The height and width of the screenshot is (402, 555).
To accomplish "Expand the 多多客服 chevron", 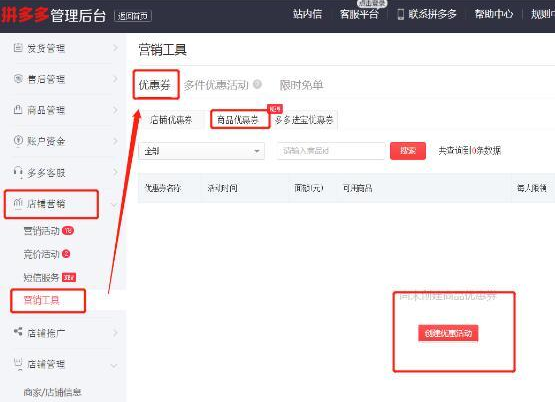I will (x=115, y=172).
